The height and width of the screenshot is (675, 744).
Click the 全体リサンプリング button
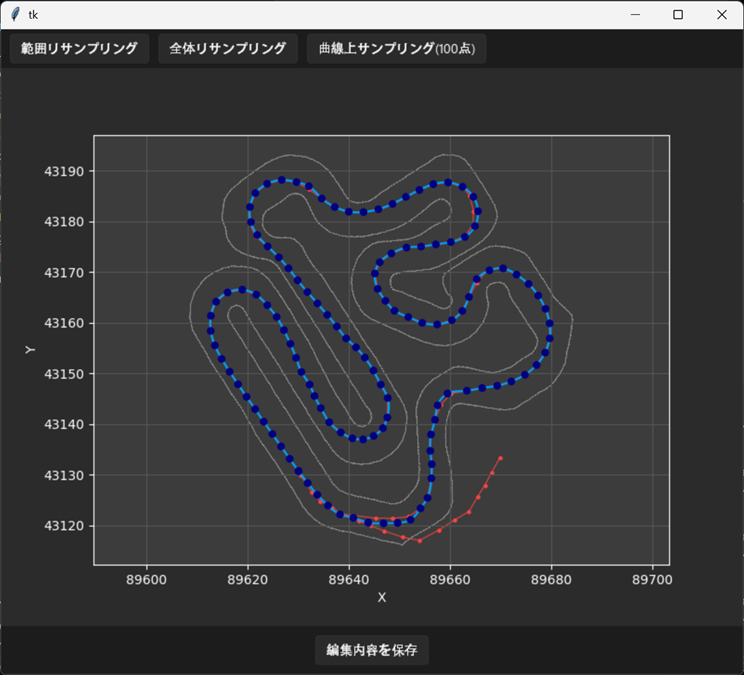click(228, 48)
